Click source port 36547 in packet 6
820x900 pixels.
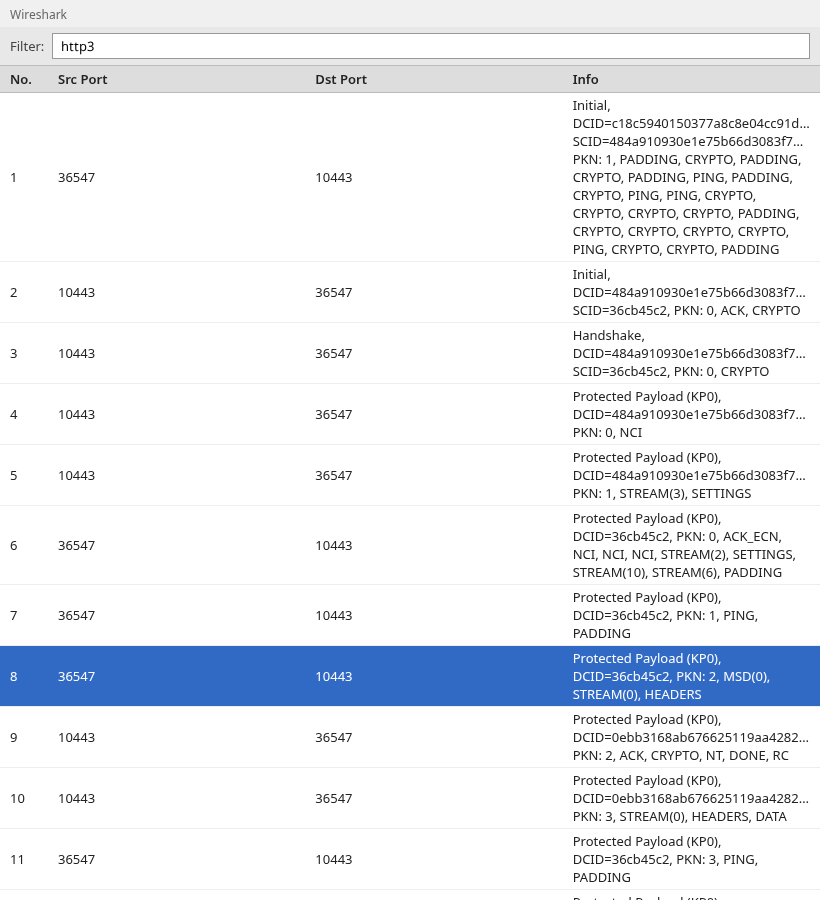click(x=76, y=545)
